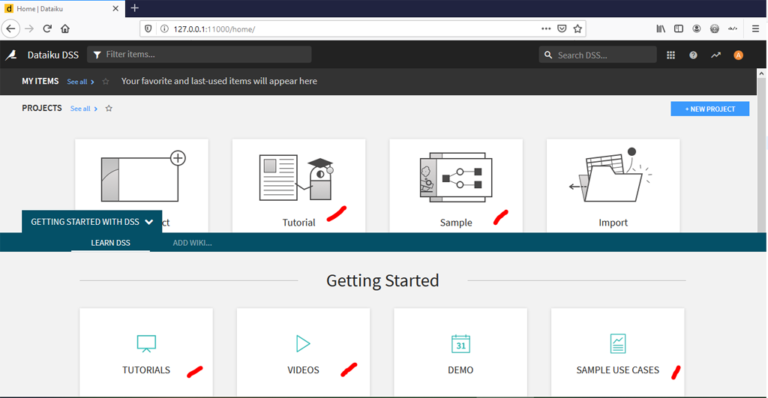Open the Tutorial project tile
This screenshot has height=398, width=768.
coord(299,186)
